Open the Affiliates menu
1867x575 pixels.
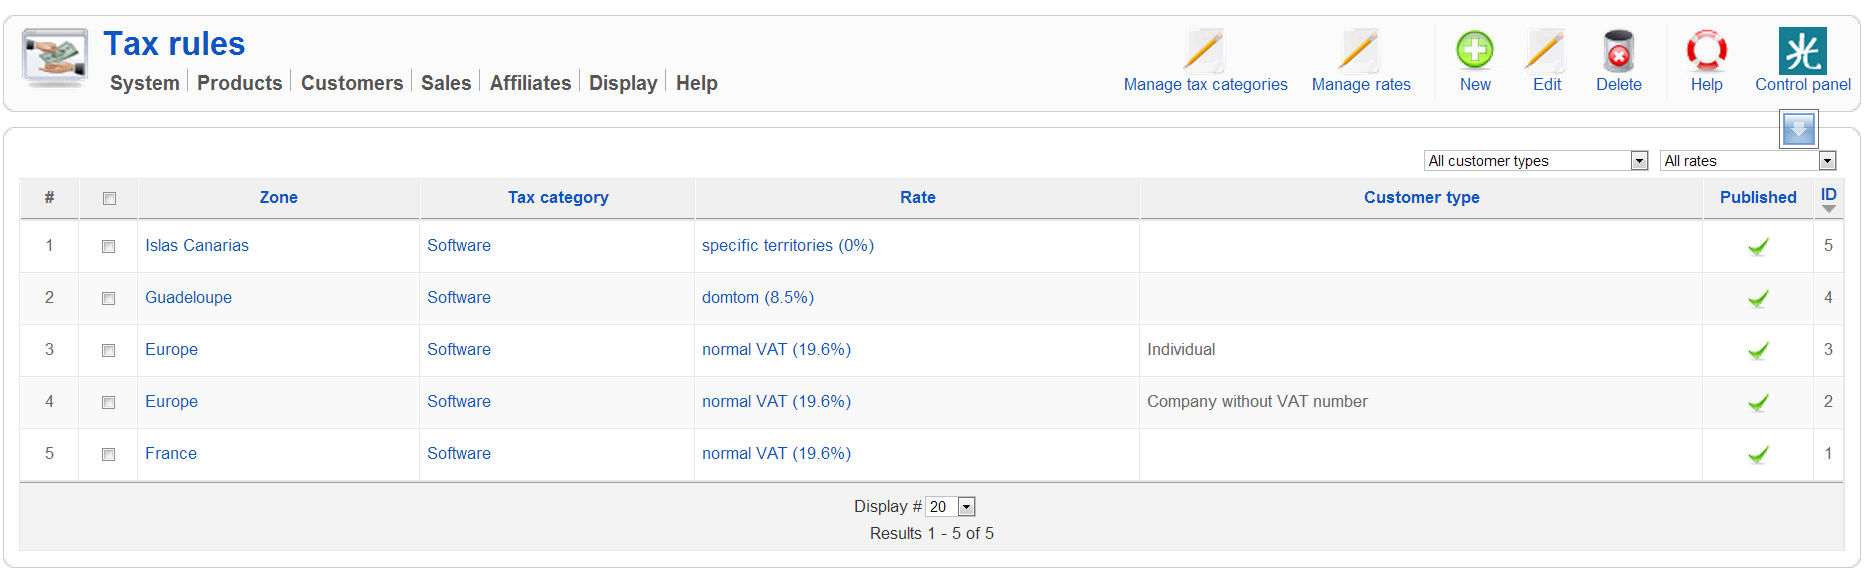[x=530, y=83]
